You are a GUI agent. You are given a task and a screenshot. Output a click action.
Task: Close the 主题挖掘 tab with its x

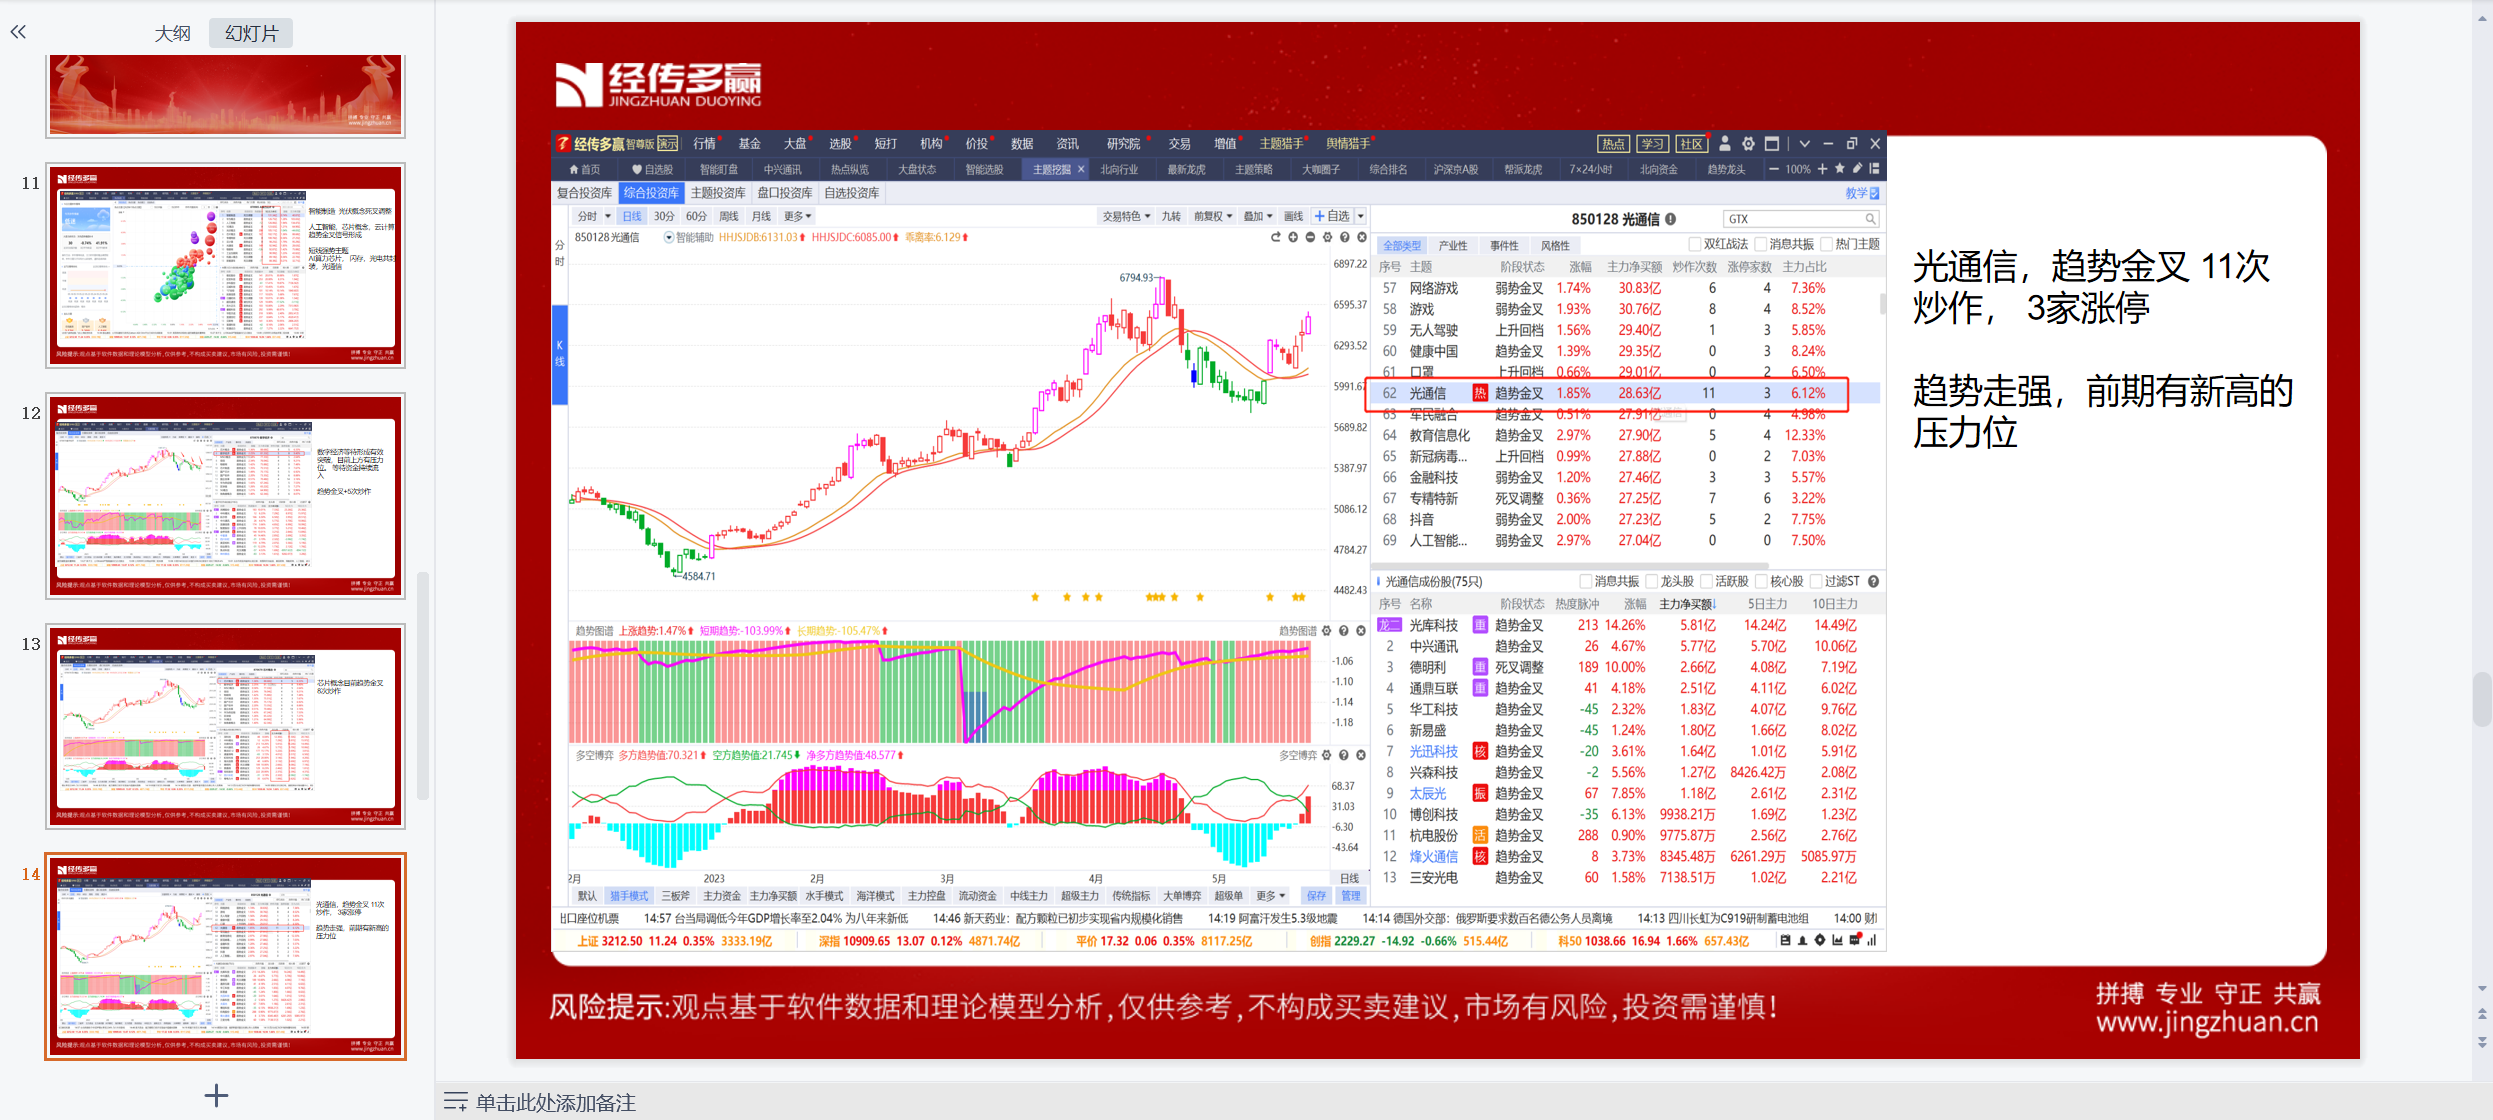[x=1081, y=169]
